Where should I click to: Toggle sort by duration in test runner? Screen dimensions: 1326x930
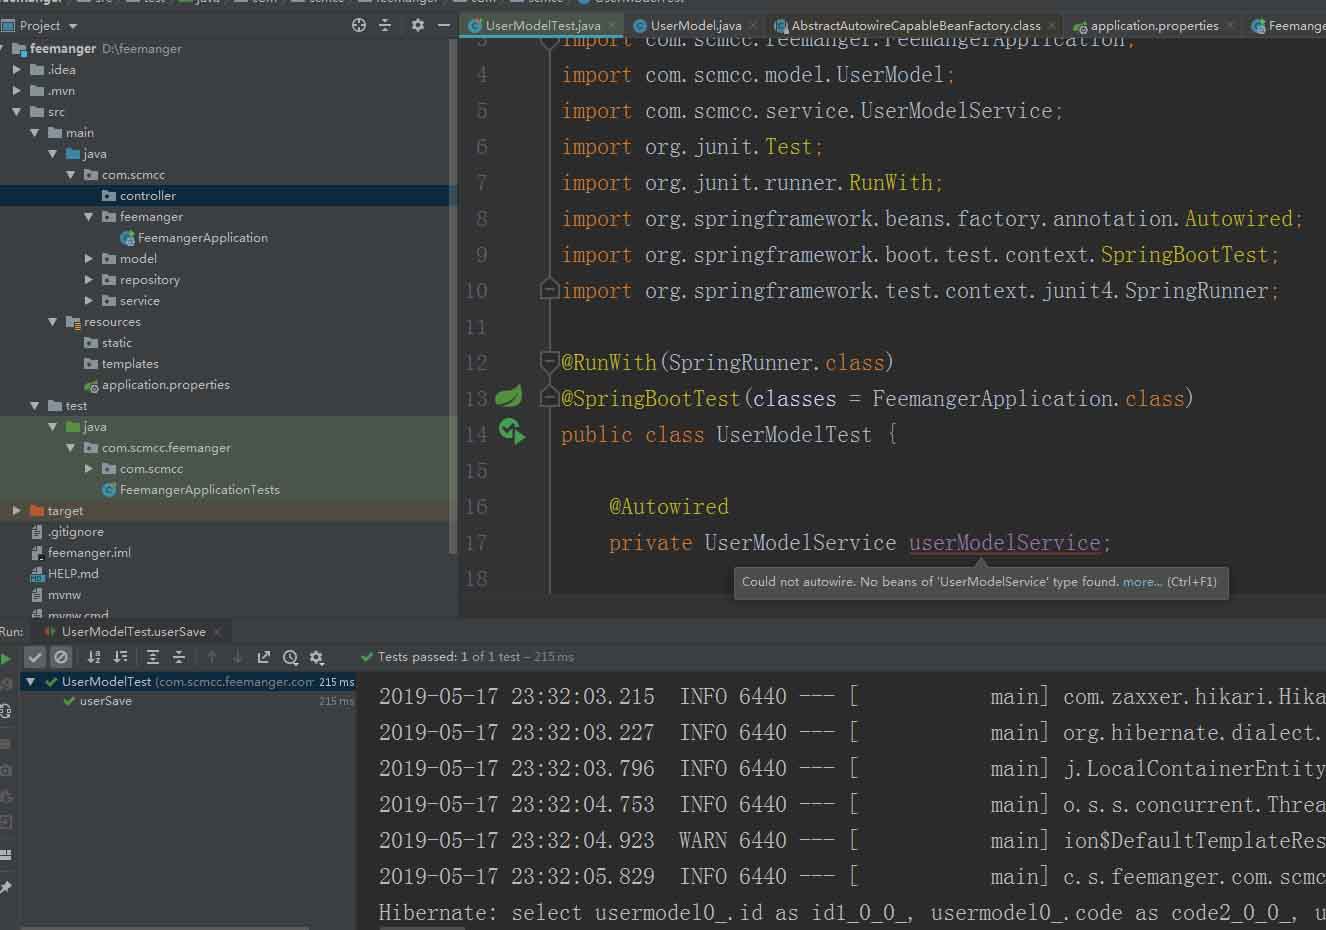tap(121, 657)
